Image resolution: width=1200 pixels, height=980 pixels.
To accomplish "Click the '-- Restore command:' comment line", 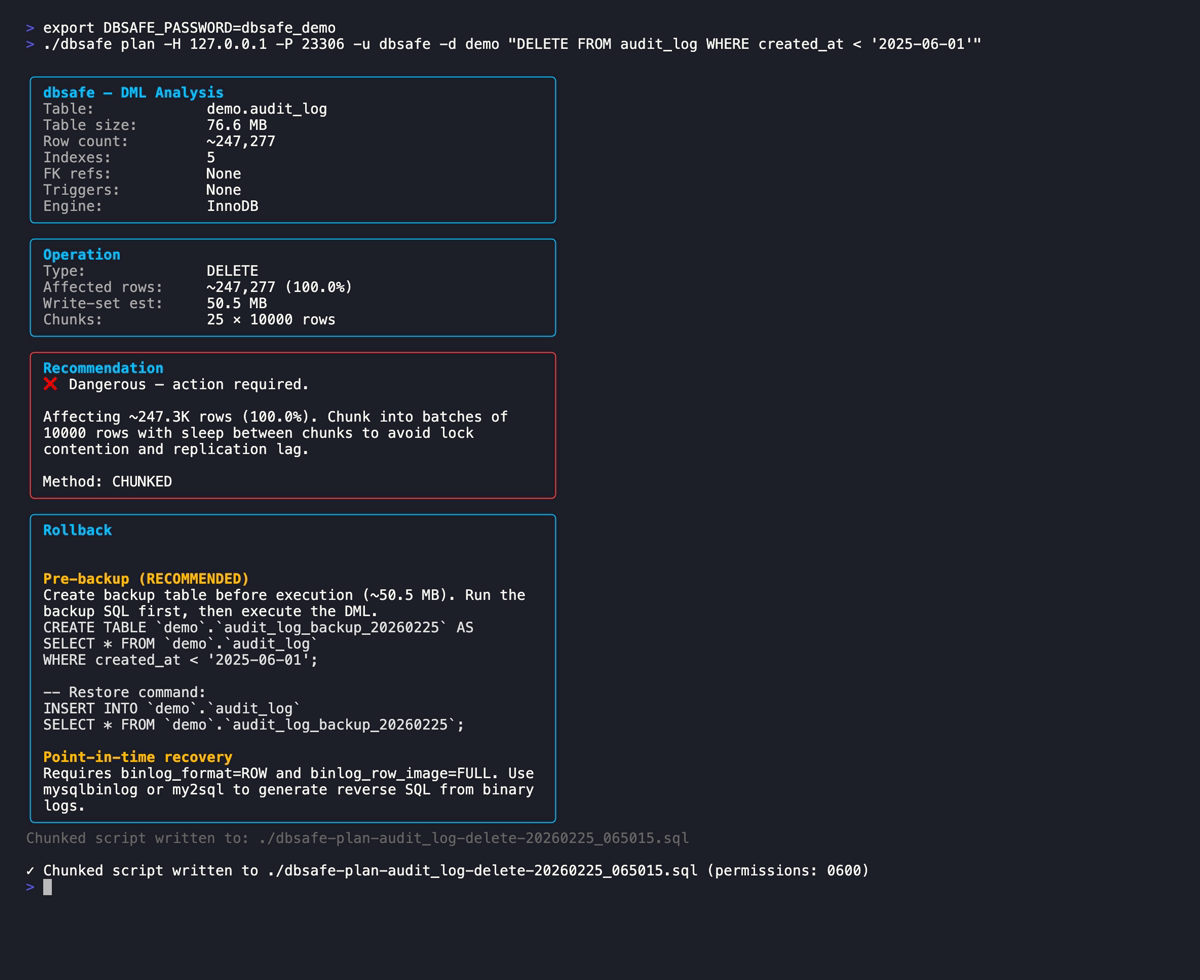I will click(x=124, y=692).
